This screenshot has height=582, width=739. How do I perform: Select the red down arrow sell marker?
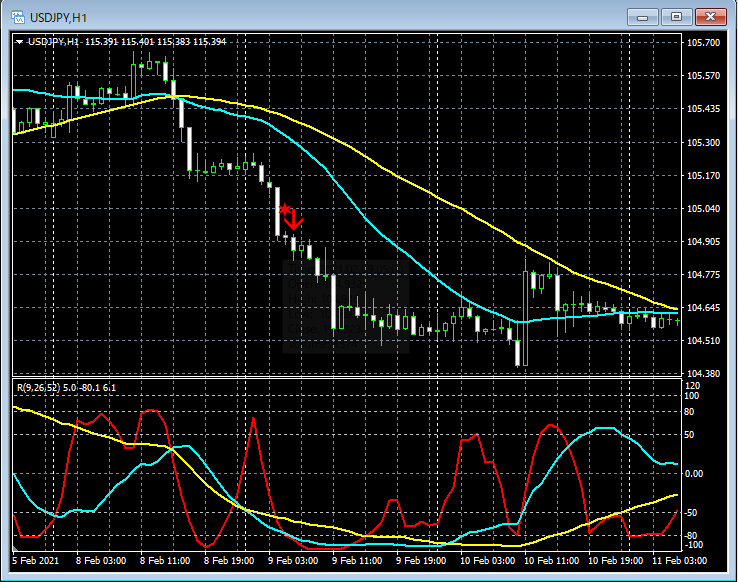(294, 220)
